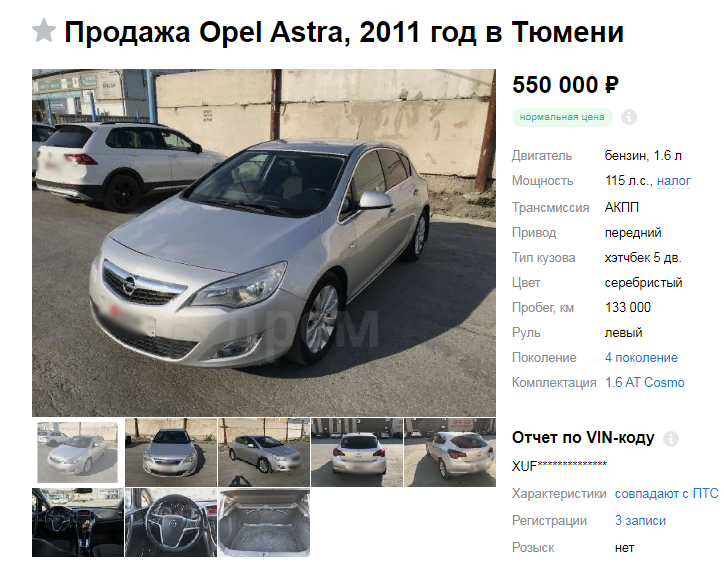Click info icon beside Отчет по VIN-коду
The image size is (724, 569).
(670, 438)
